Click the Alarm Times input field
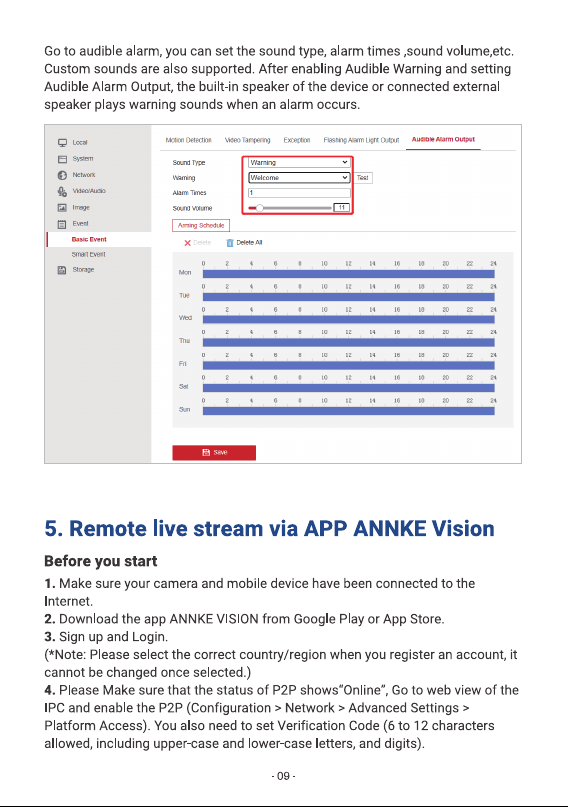Viewport: 568px width, 807px height. coord(299,192)
